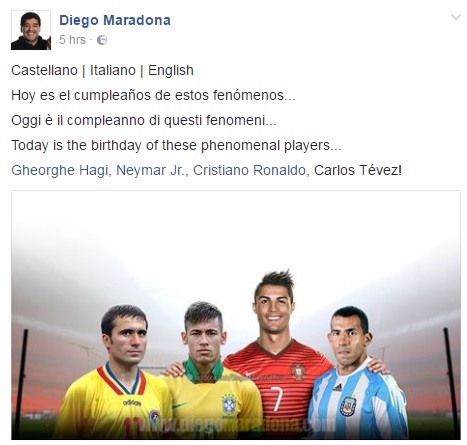Click the adidas logo on the yellow jersey
Screen dimensions: 467x445
point(132,403)
